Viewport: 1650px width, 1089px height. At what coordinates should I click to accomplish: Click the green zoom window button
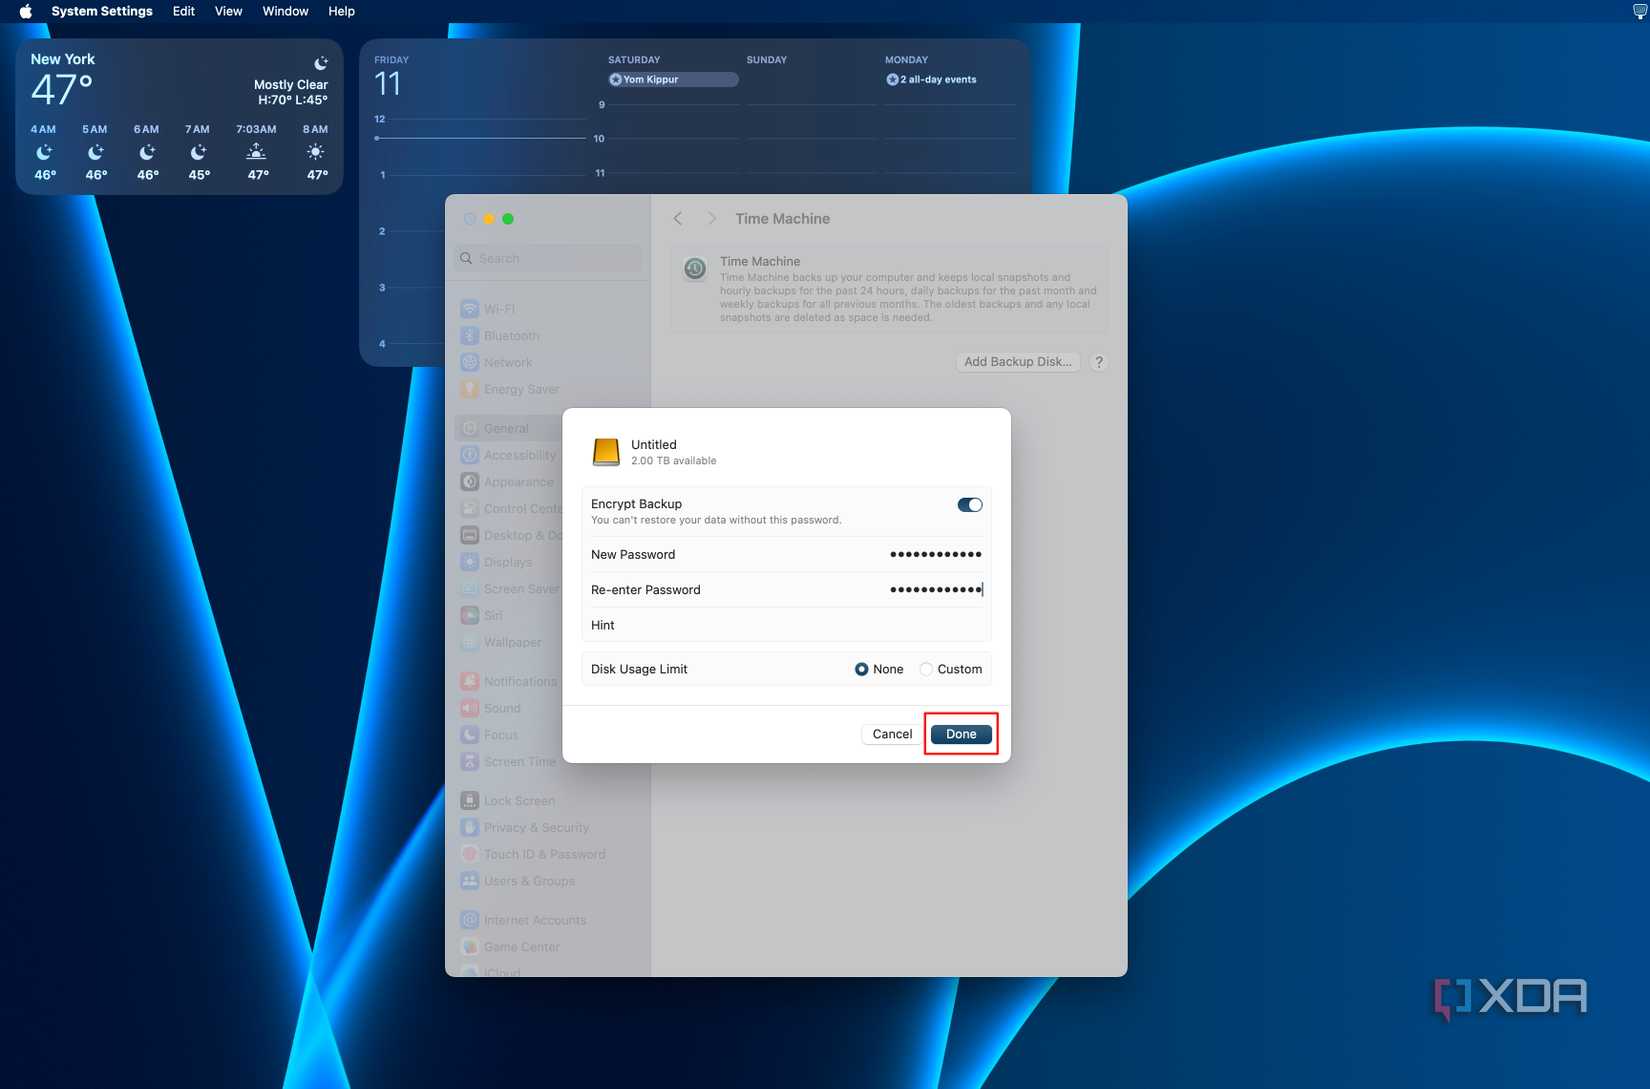508,219
